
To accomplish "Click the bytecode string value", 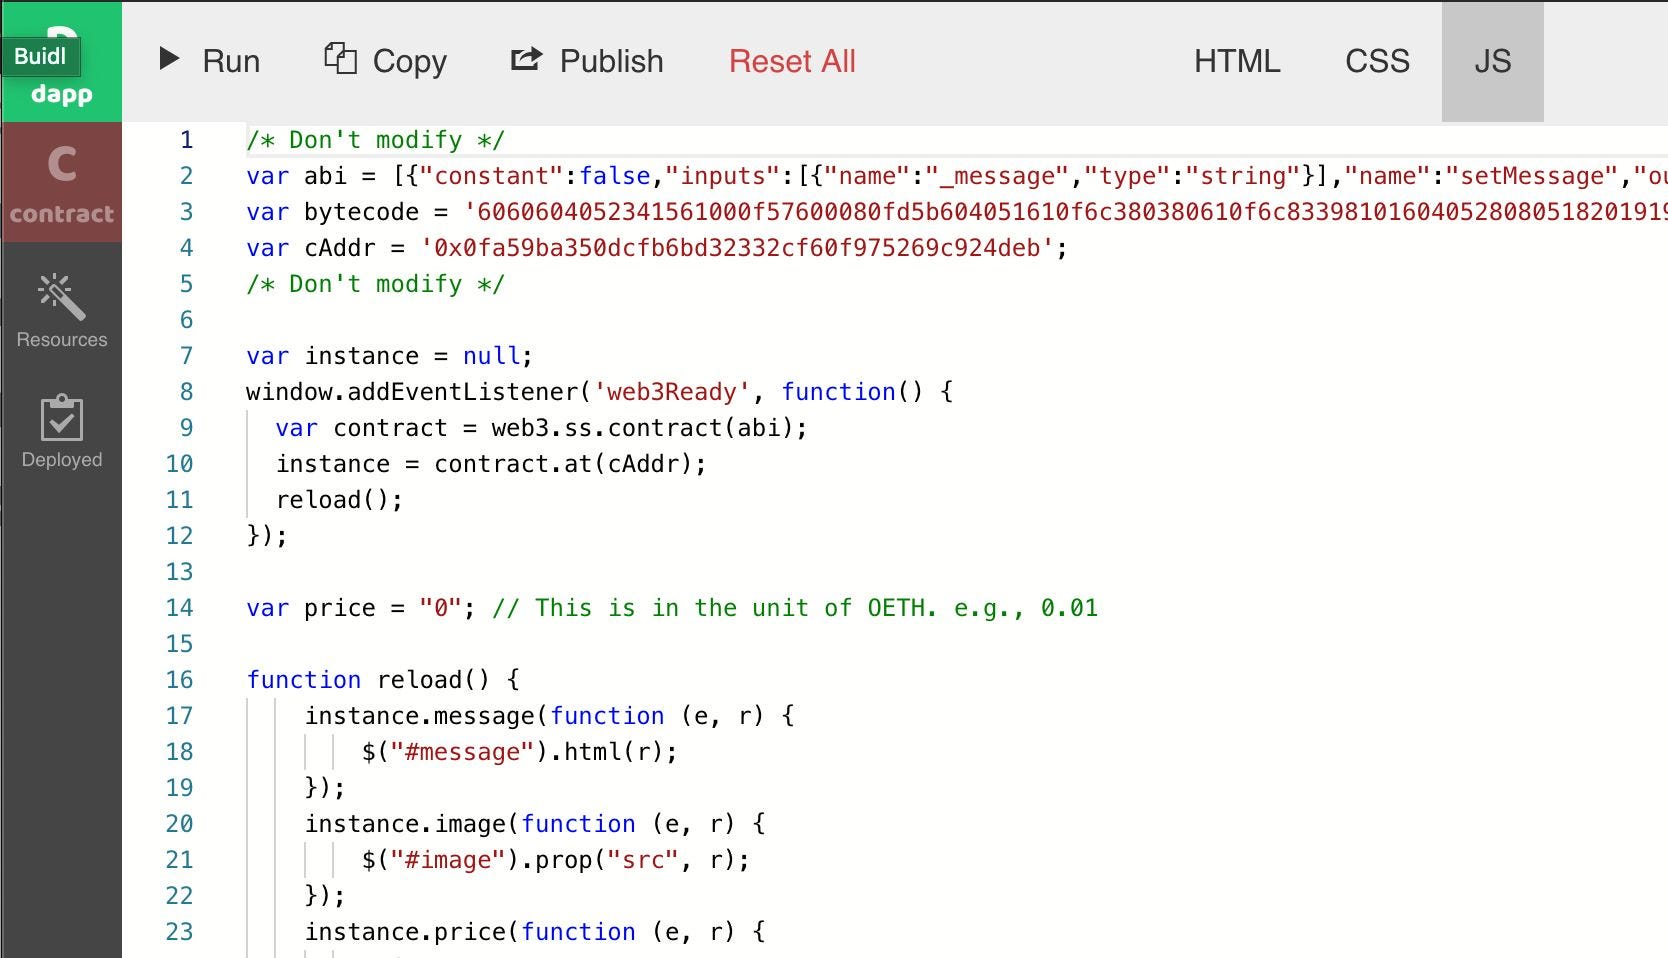I will click(1065, 212).
